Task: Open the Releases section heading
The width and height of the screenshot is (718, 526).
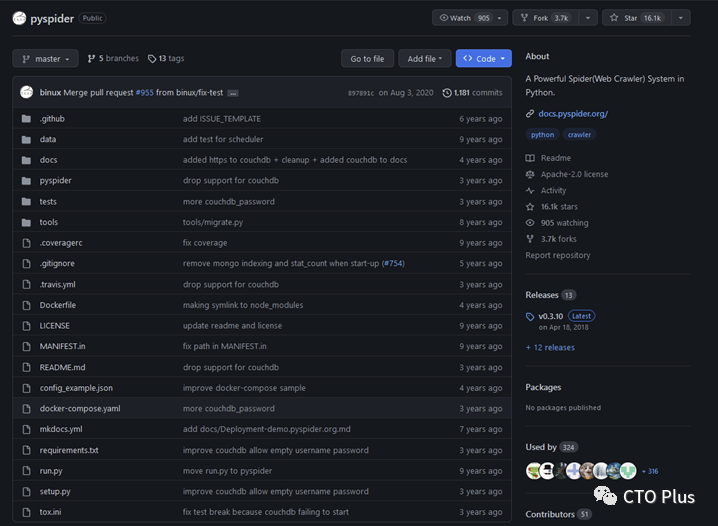Action: [542, 295]
